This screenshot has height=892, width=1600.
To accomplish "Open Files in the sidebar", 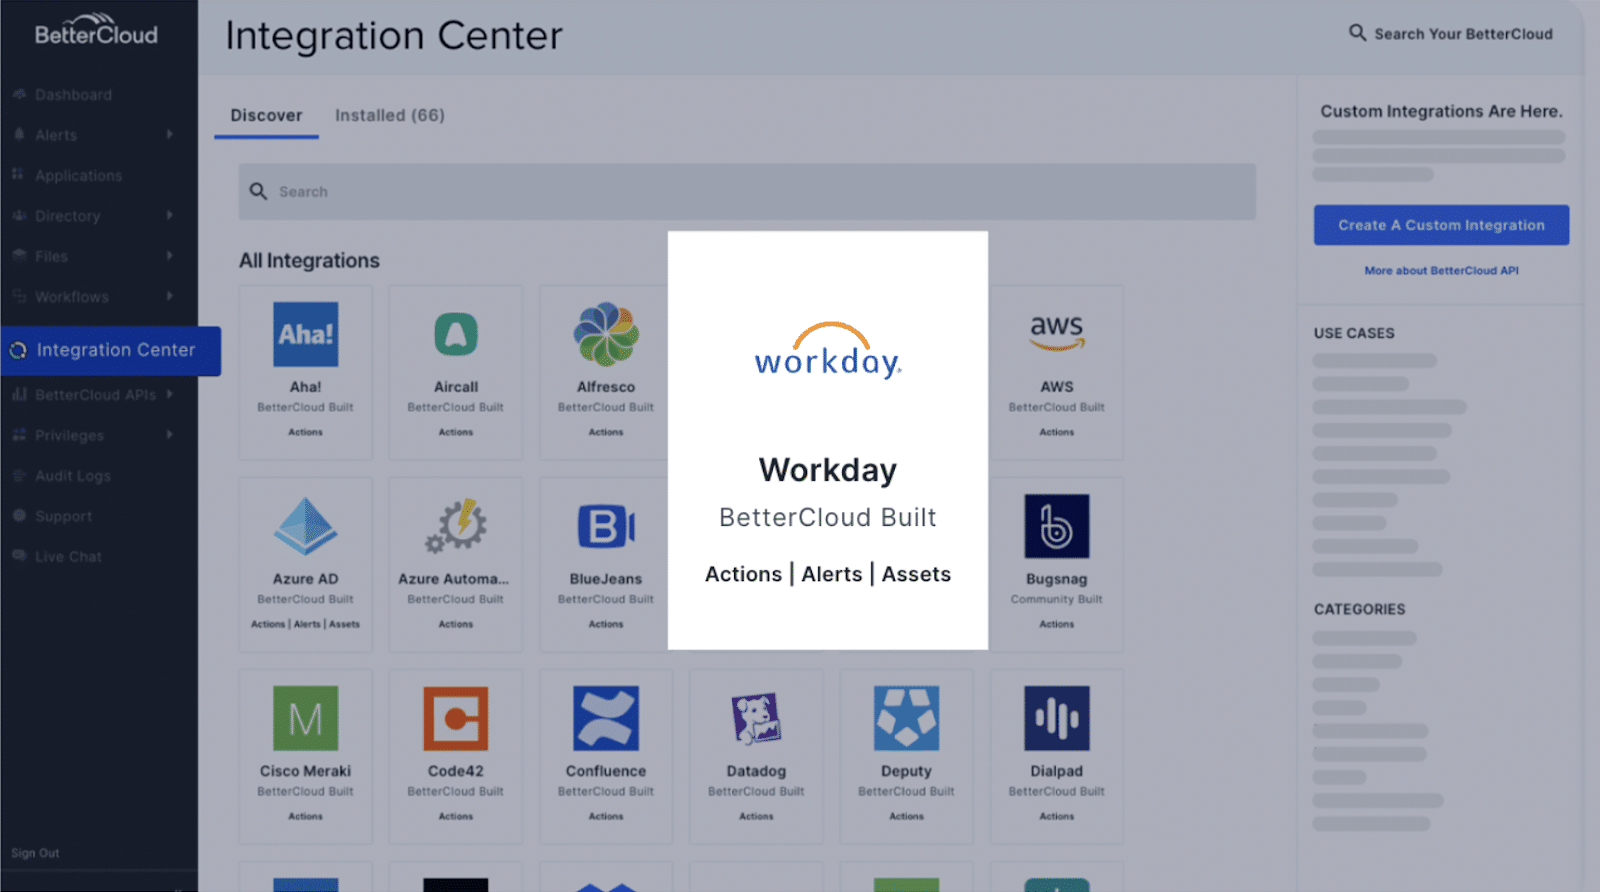I will [51, 257].
